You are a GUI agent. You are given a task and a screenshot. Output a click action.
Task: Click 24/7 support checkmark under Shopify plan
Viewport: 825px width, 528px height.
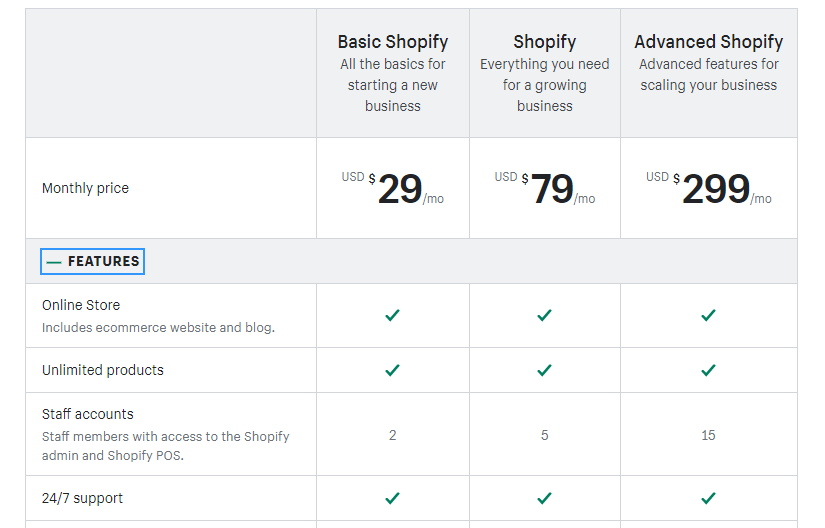point(544,498)
